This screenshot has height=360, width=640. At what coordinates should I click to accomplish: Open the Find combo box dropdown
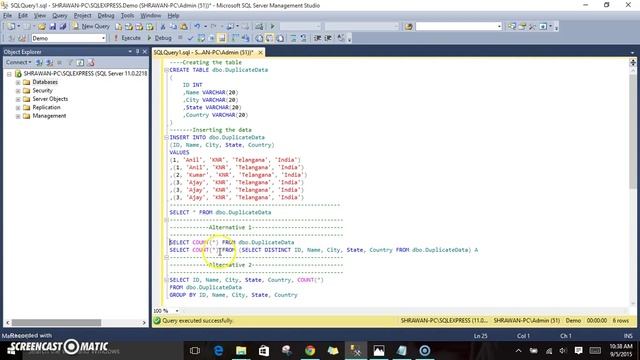(499, 27)
